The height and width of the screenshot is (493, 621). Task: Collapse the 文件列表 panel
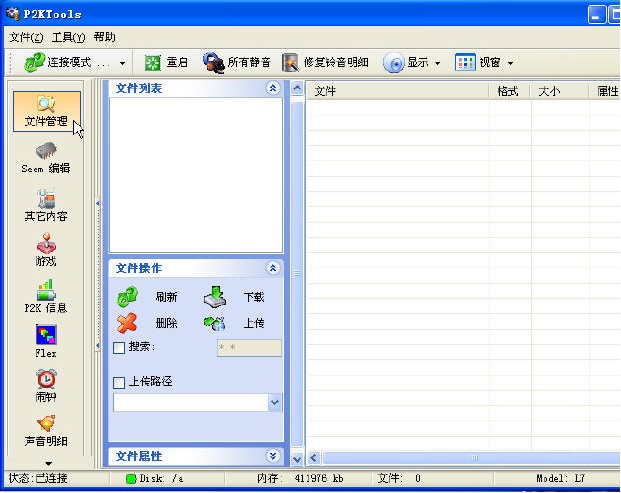272,88
